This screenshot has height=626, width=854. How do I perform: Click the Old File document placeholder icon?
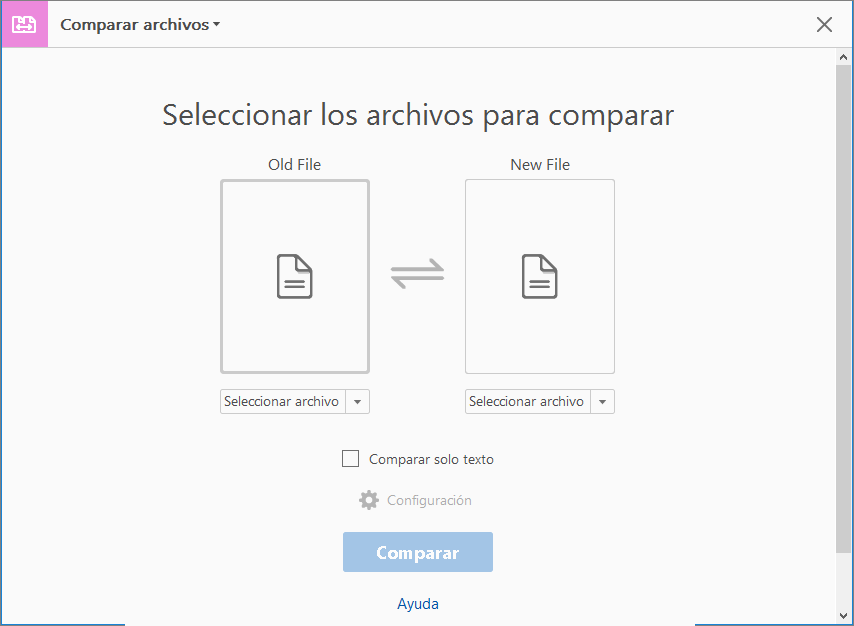[294, 276]
